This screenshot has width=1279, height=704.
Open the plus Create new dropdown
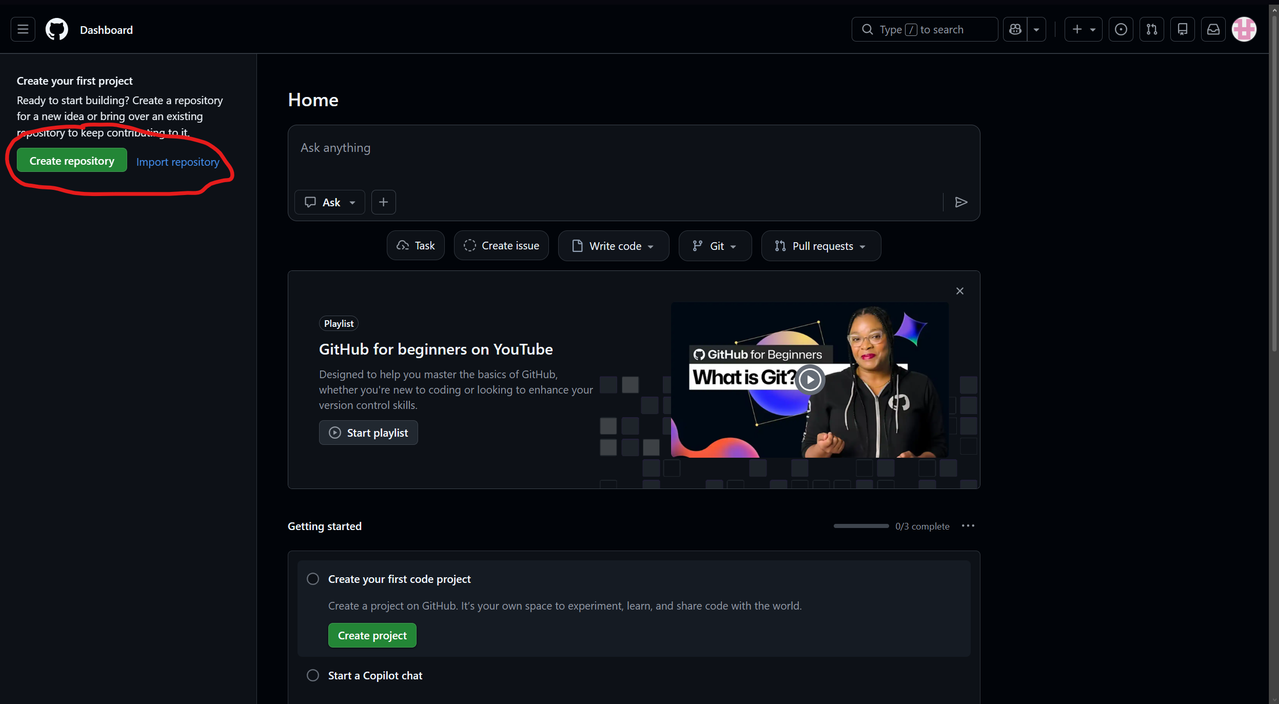[x=1083, y=30]
